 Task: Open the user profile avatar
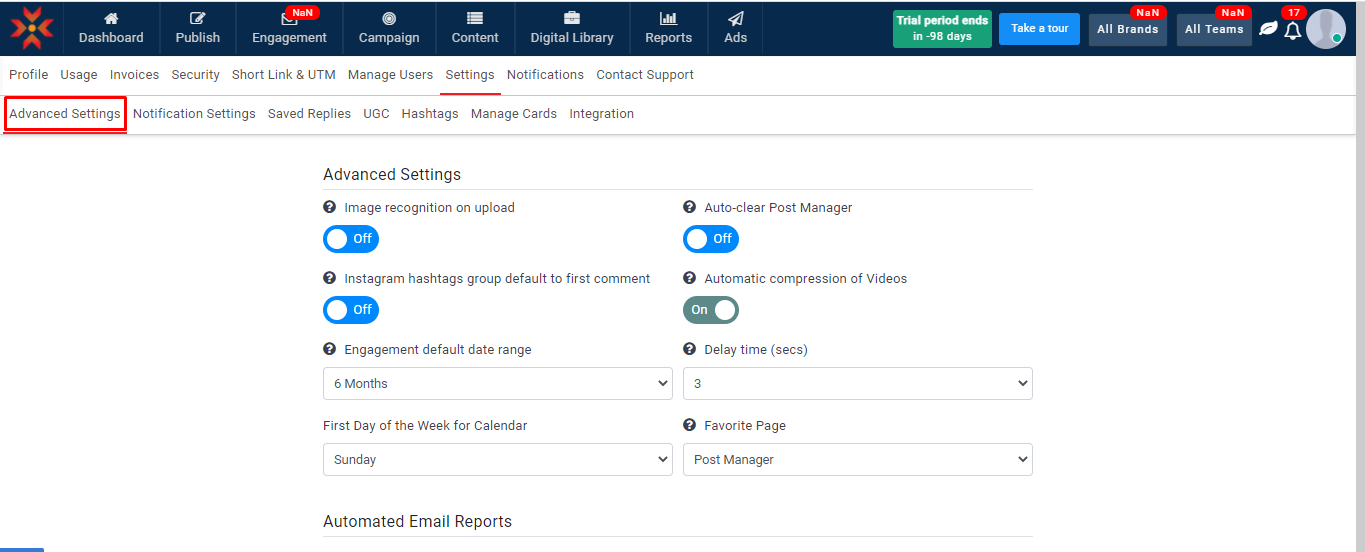coord(1325,29)
